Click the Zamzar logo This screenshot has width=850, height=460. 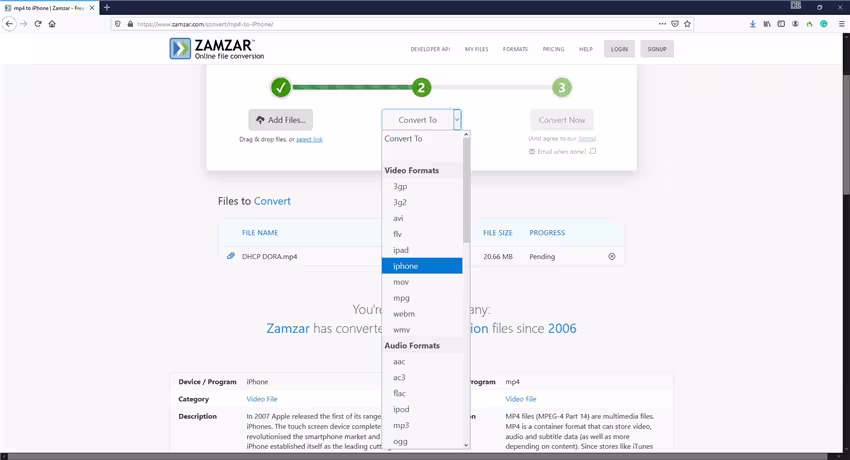pyautogui.click(x=217, y=48)
